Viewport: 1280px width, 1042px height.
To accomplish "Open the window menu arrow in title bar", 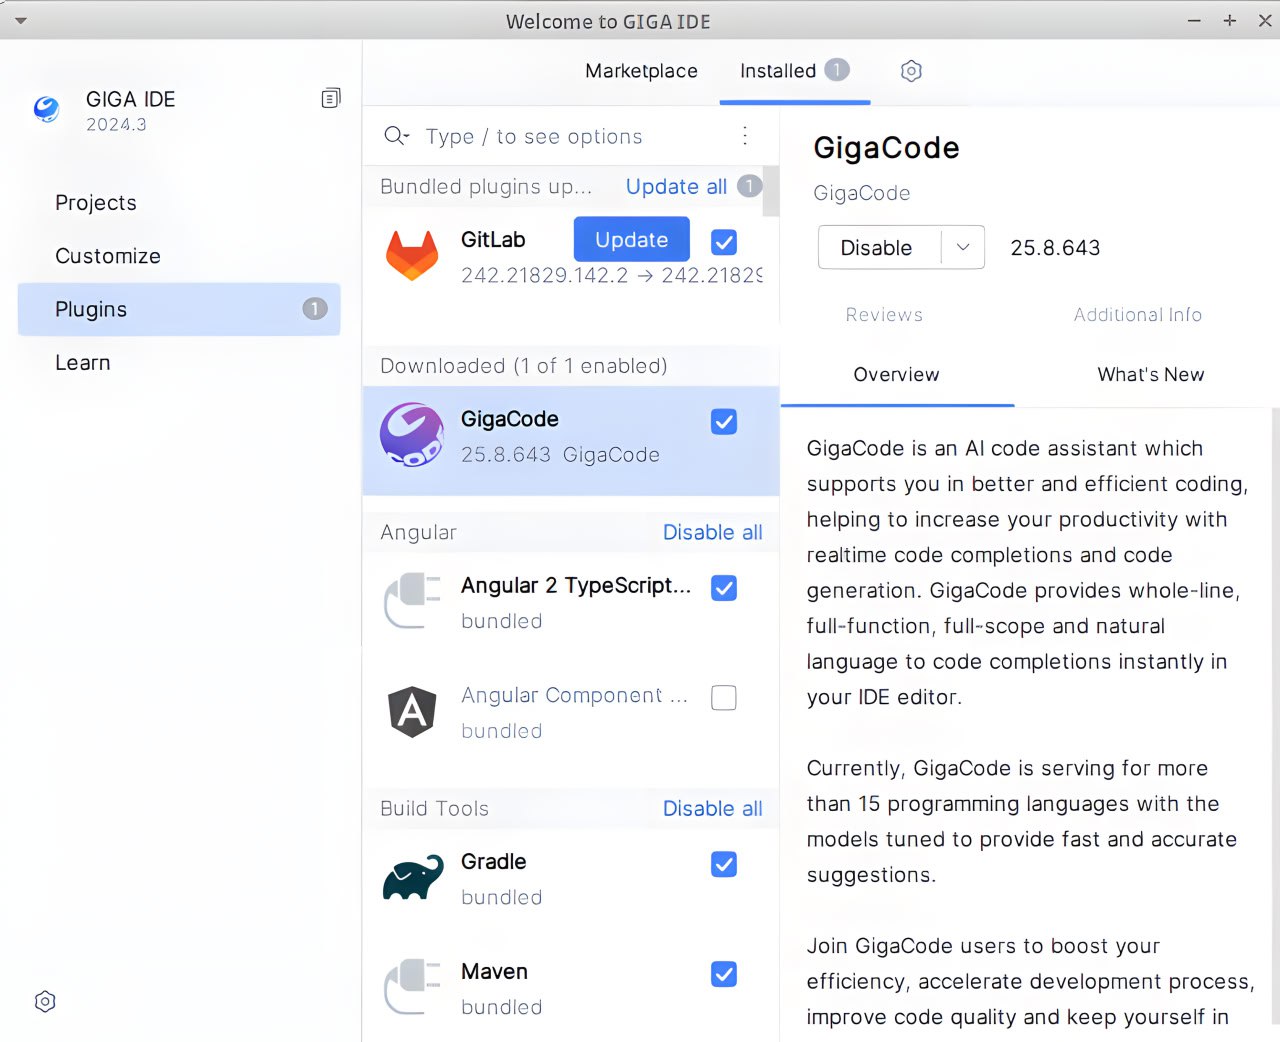I will [x=20, y=21].
